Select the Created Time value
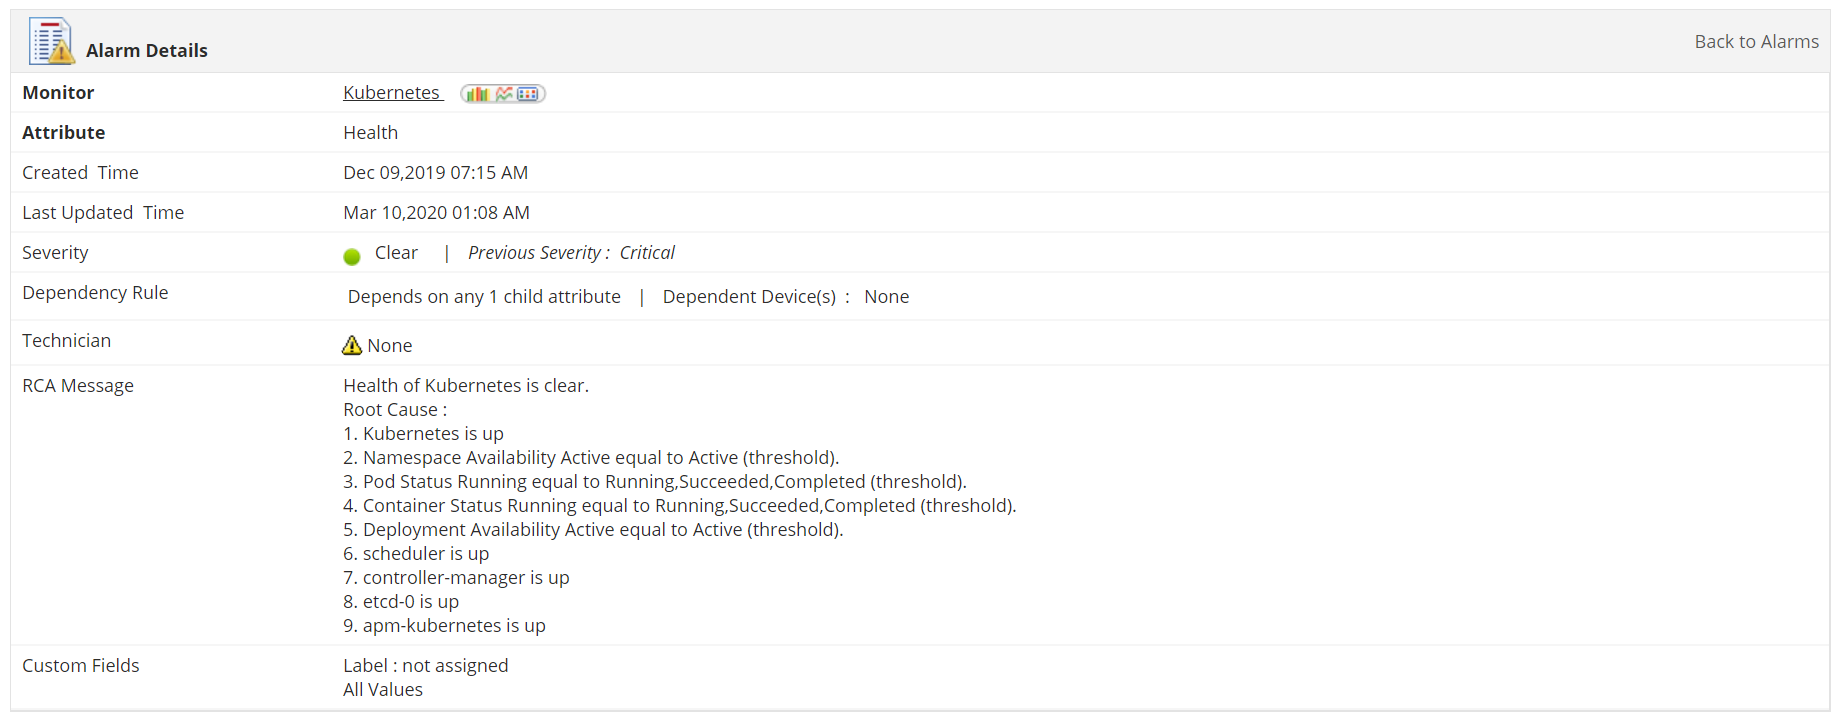This screenshot has width=1837, height=717. (435, 172)
